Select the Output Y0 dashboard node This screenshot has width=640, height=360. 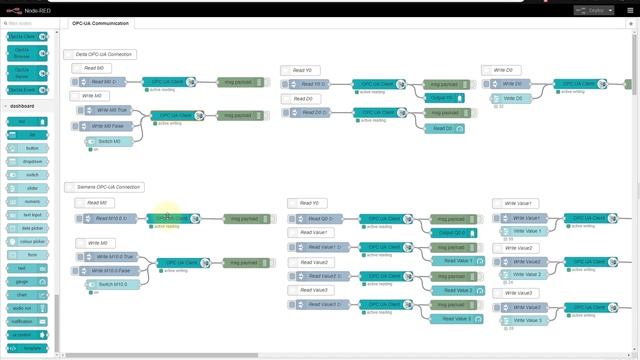tap(444, 98)
